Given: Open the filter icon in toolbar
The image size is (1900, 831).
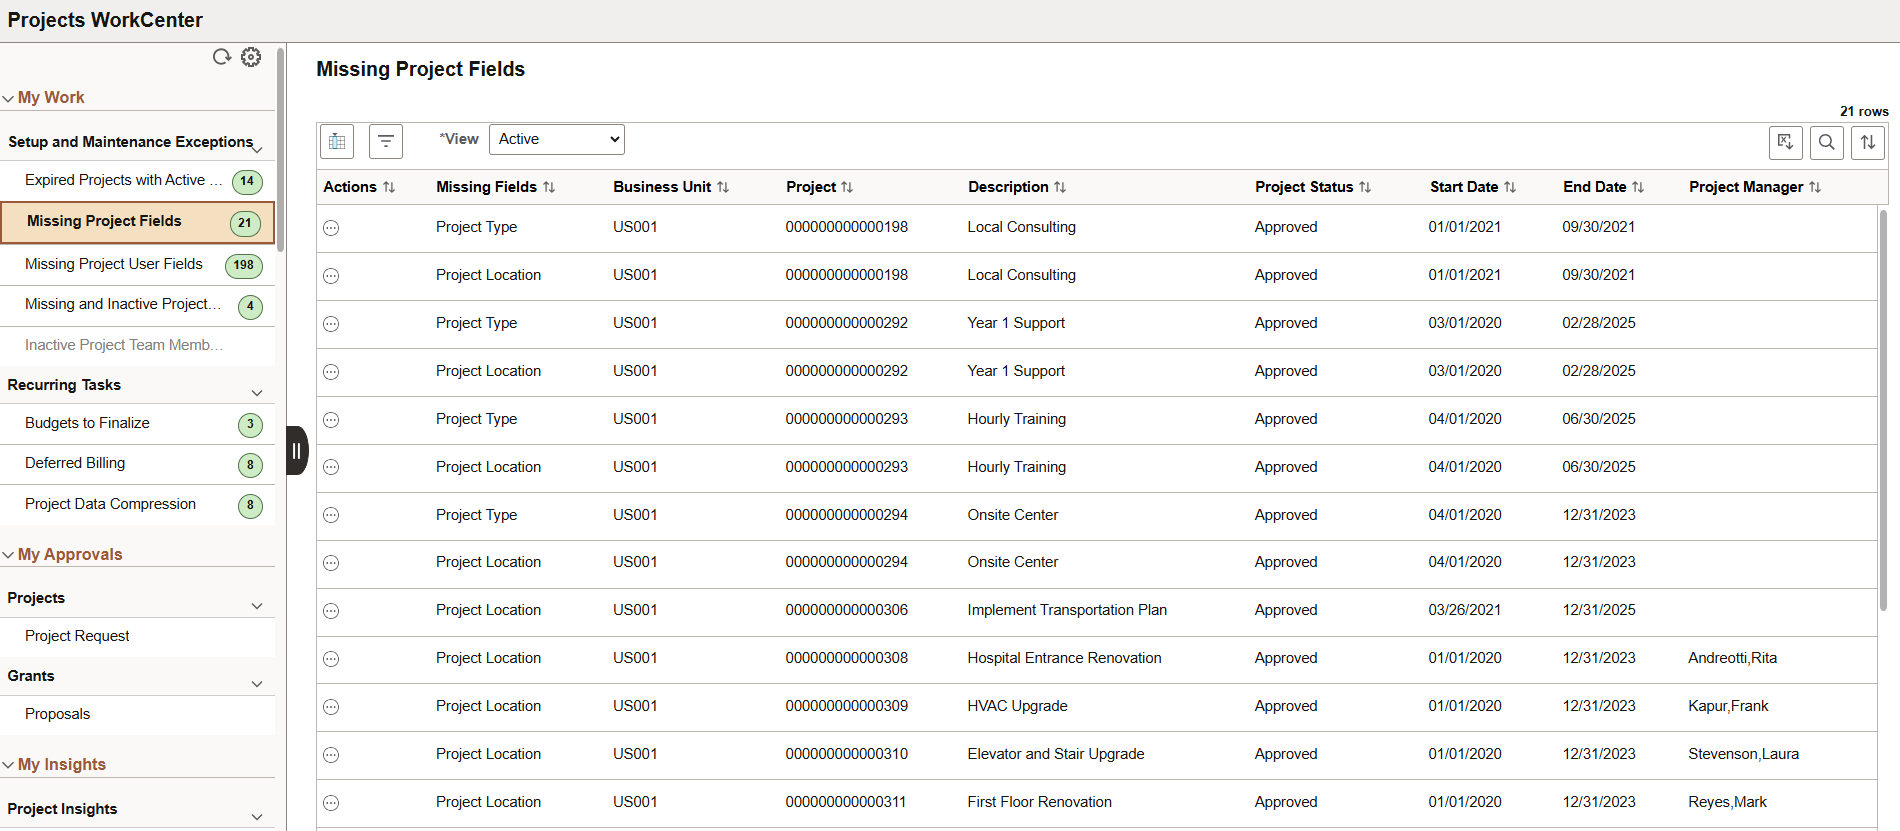Looking at the screenshot, I should click(386, 142).
